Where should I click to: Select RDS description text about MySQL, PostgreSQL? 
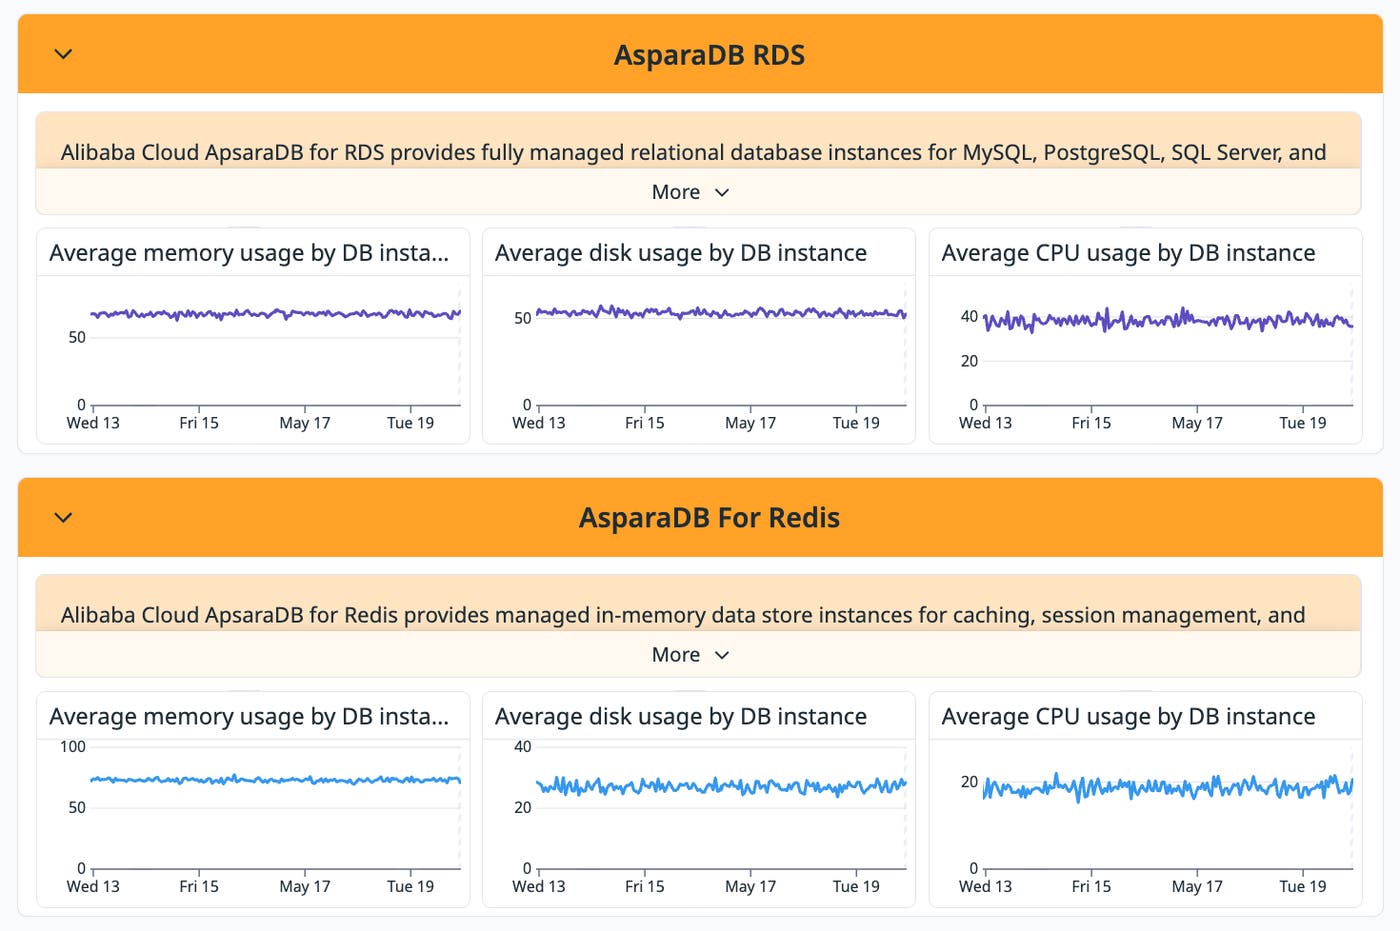[693, 152]
